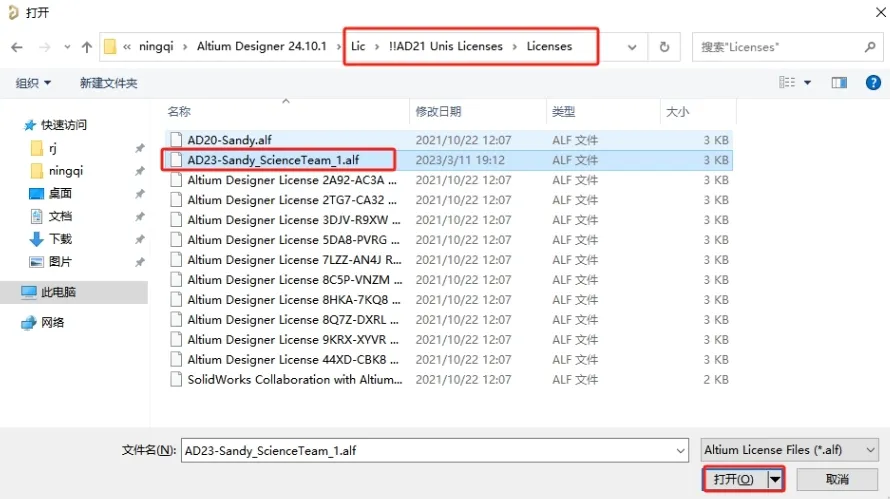Open 桌面 in the sidebar
890x499 pixels.
[60, 194]
